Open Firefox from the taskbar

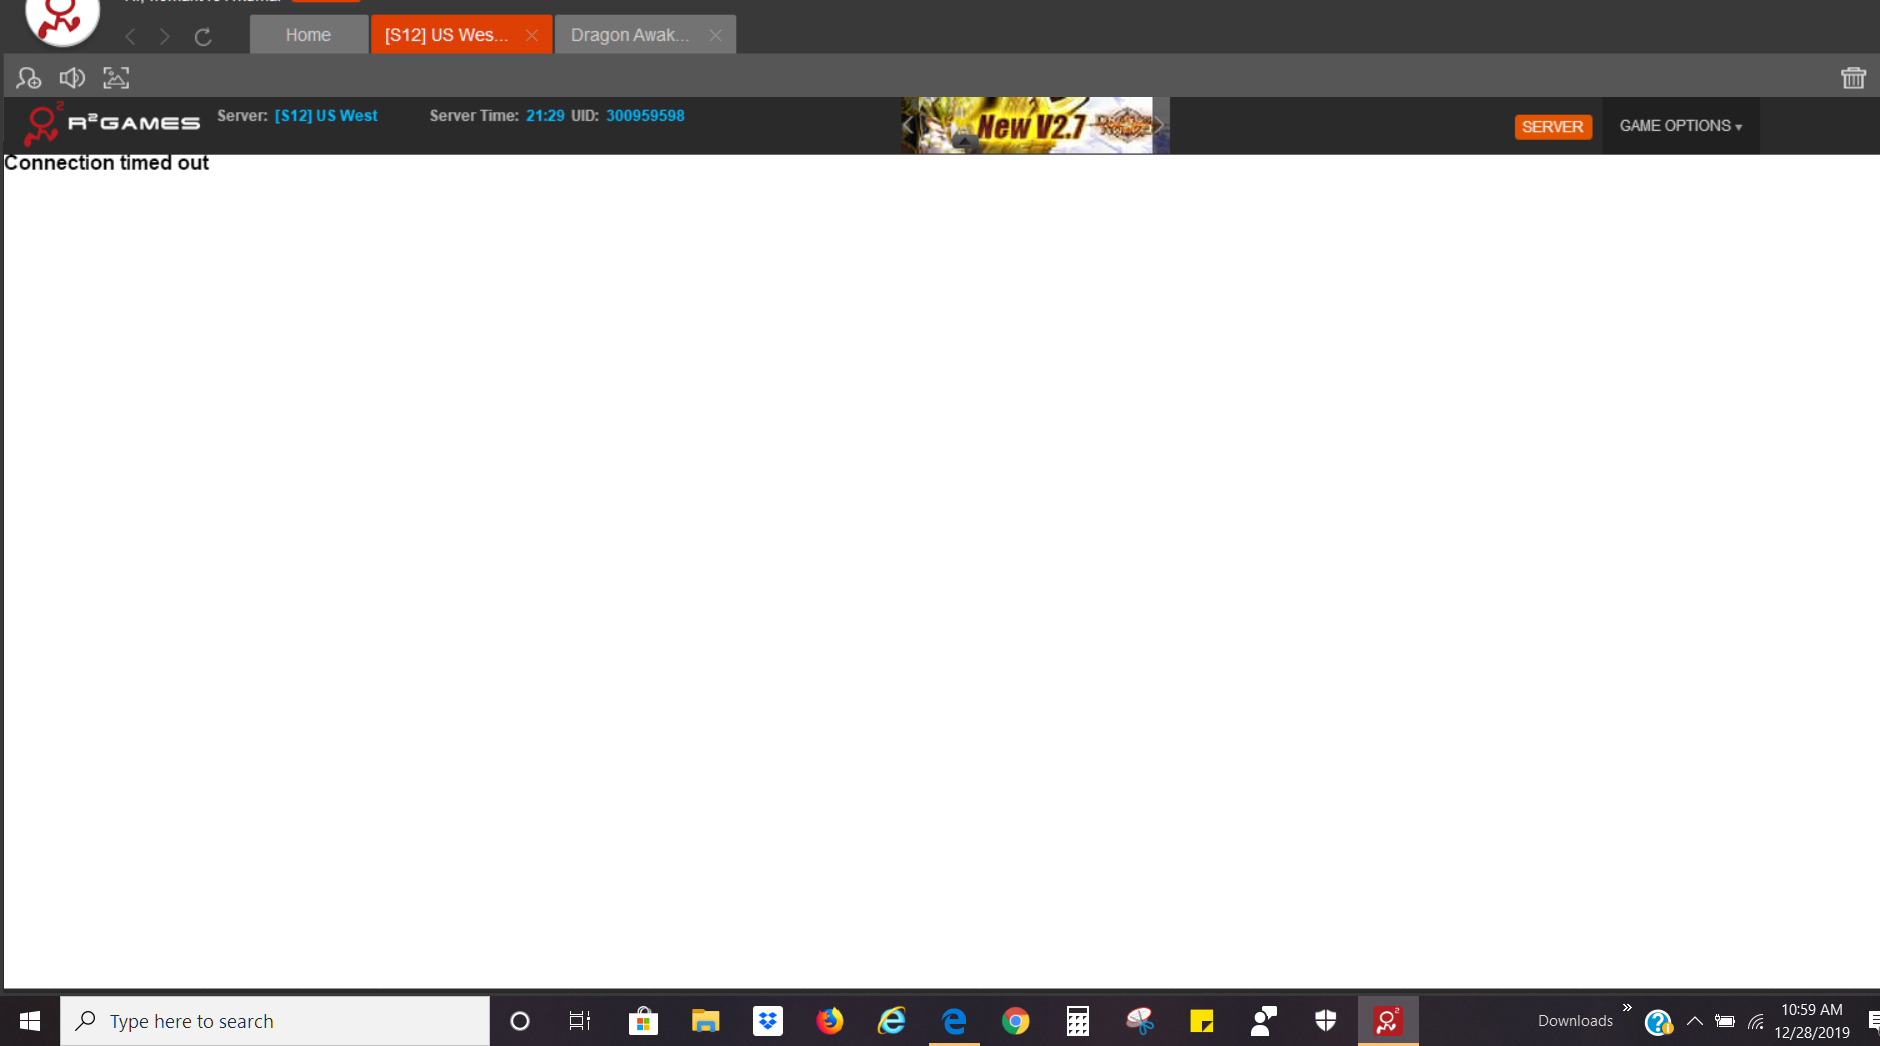[829, 1021]
